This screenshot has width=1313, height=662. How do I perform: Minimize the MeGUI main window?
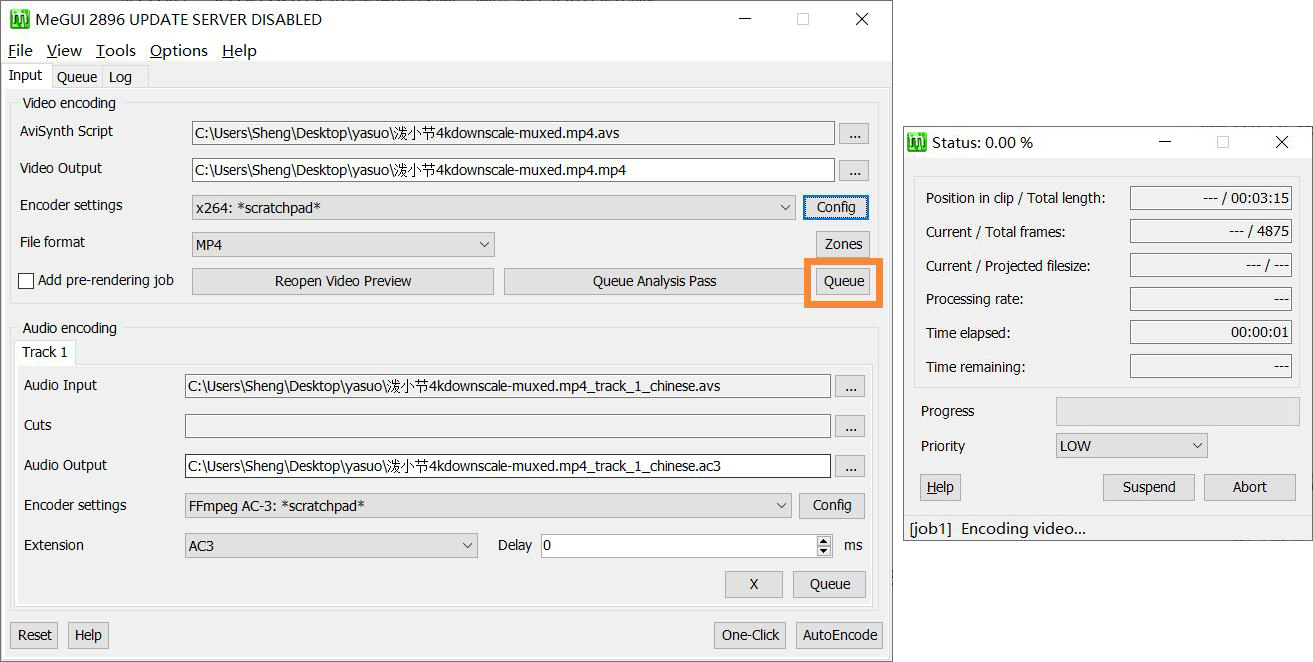tap(744, 19)
